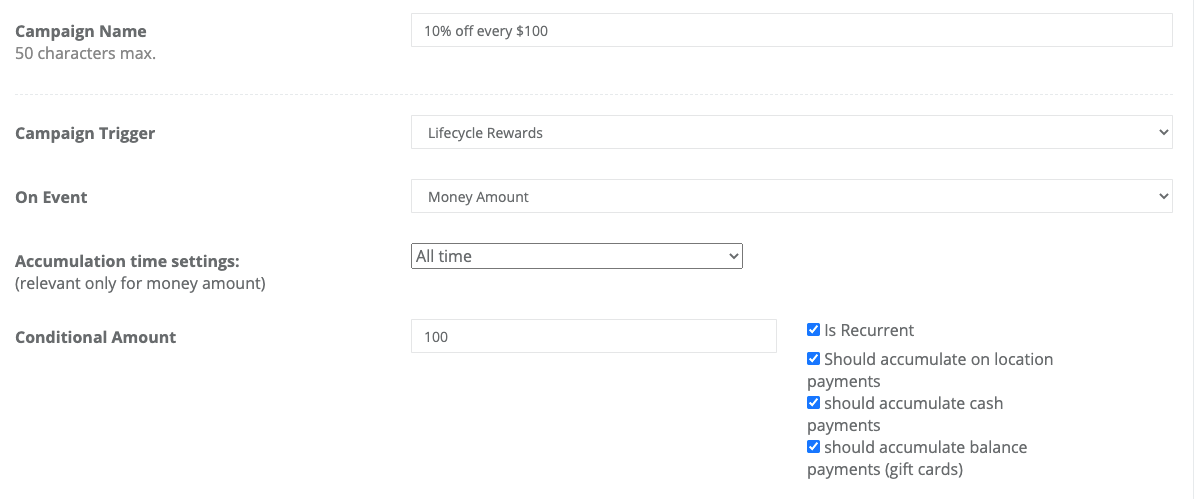Disable the should accumulate cash payments checkbox
Image resolution: width=1194 pixels, height=499 pixels.
point(813,403)
